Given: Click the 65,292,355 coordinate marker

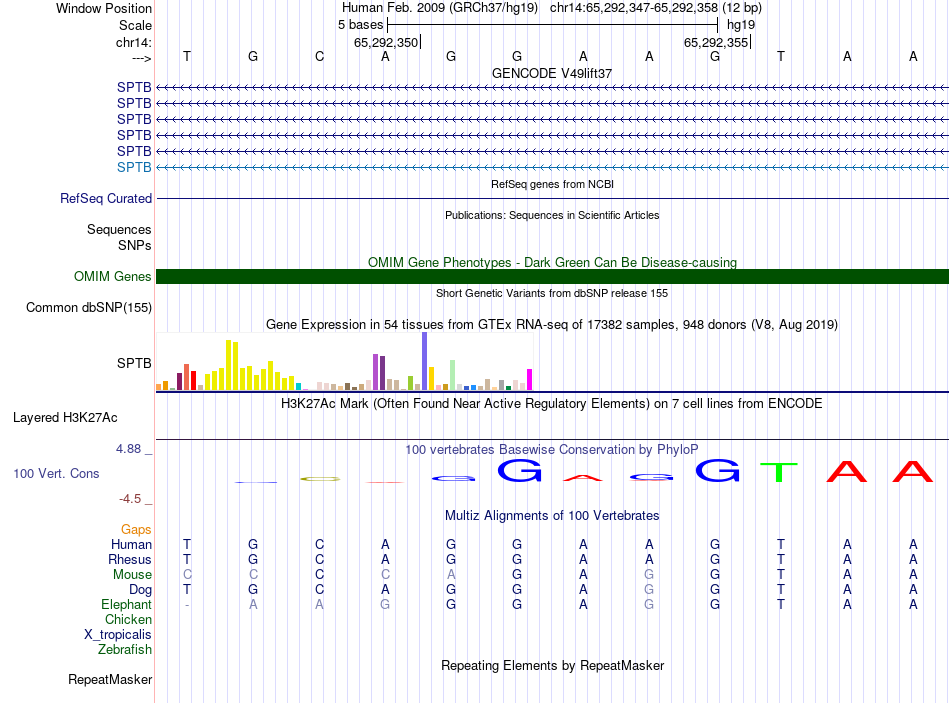Looking at the screenshot, I should click(716, 42).
